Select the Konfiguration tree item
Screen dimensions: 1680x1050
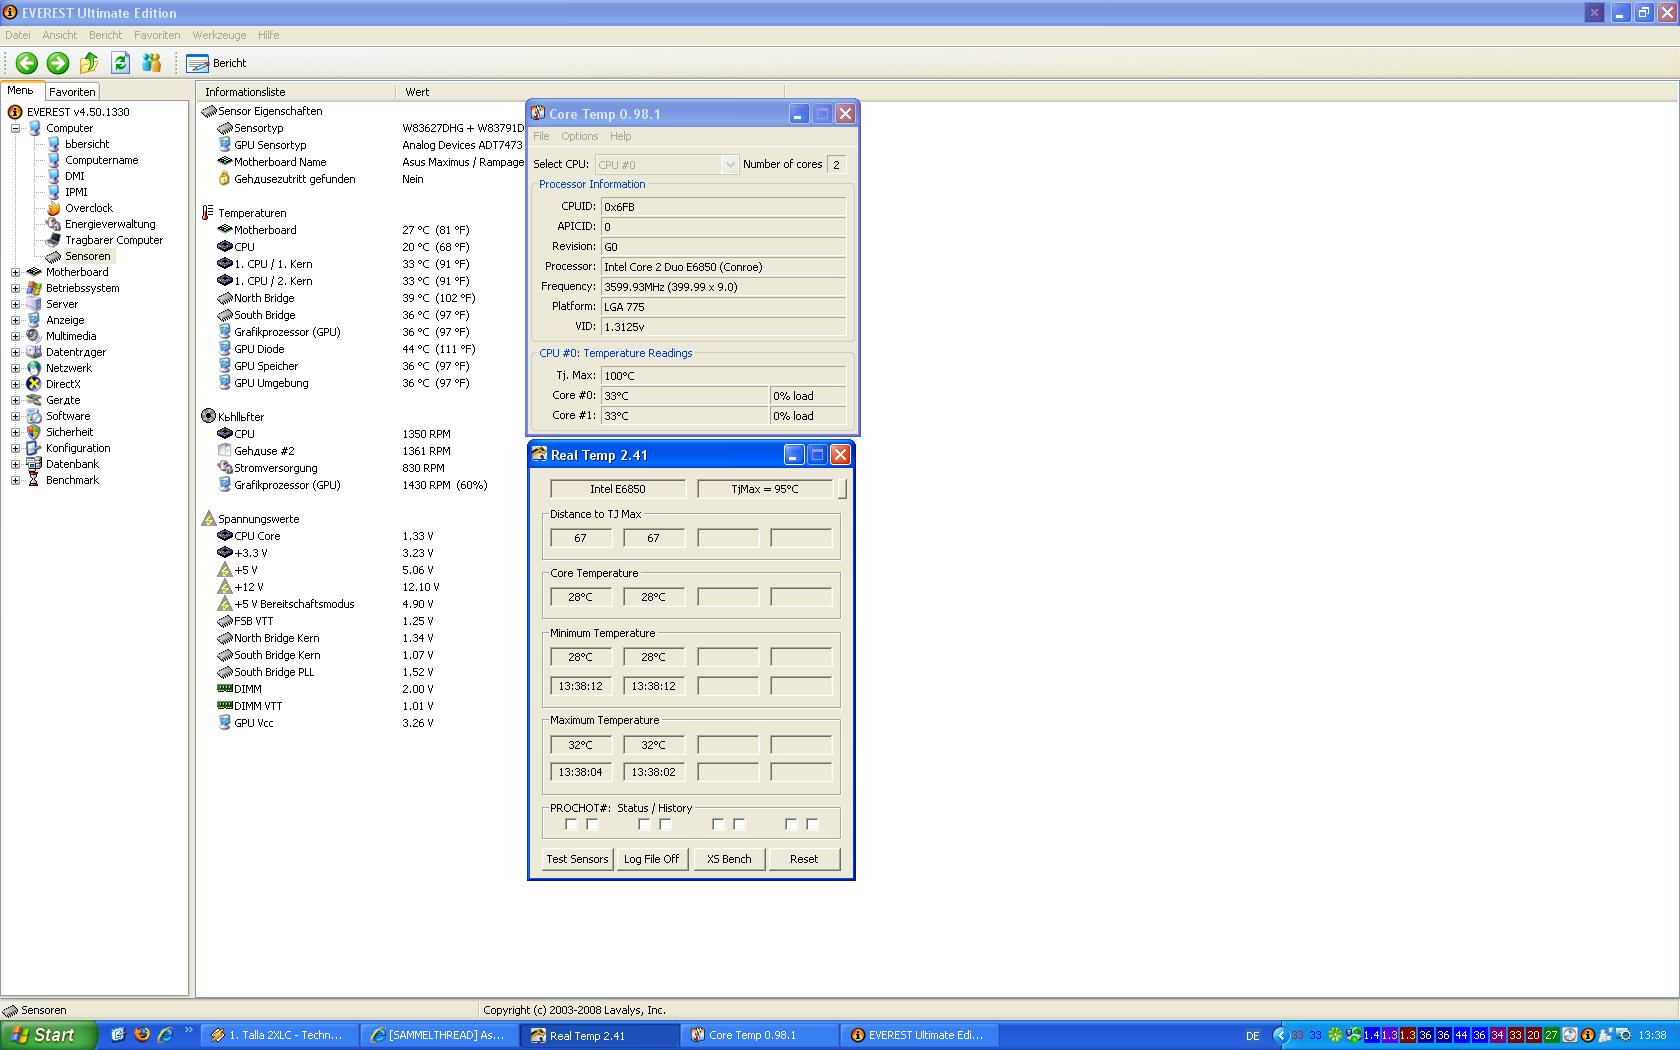coord(78,448)
